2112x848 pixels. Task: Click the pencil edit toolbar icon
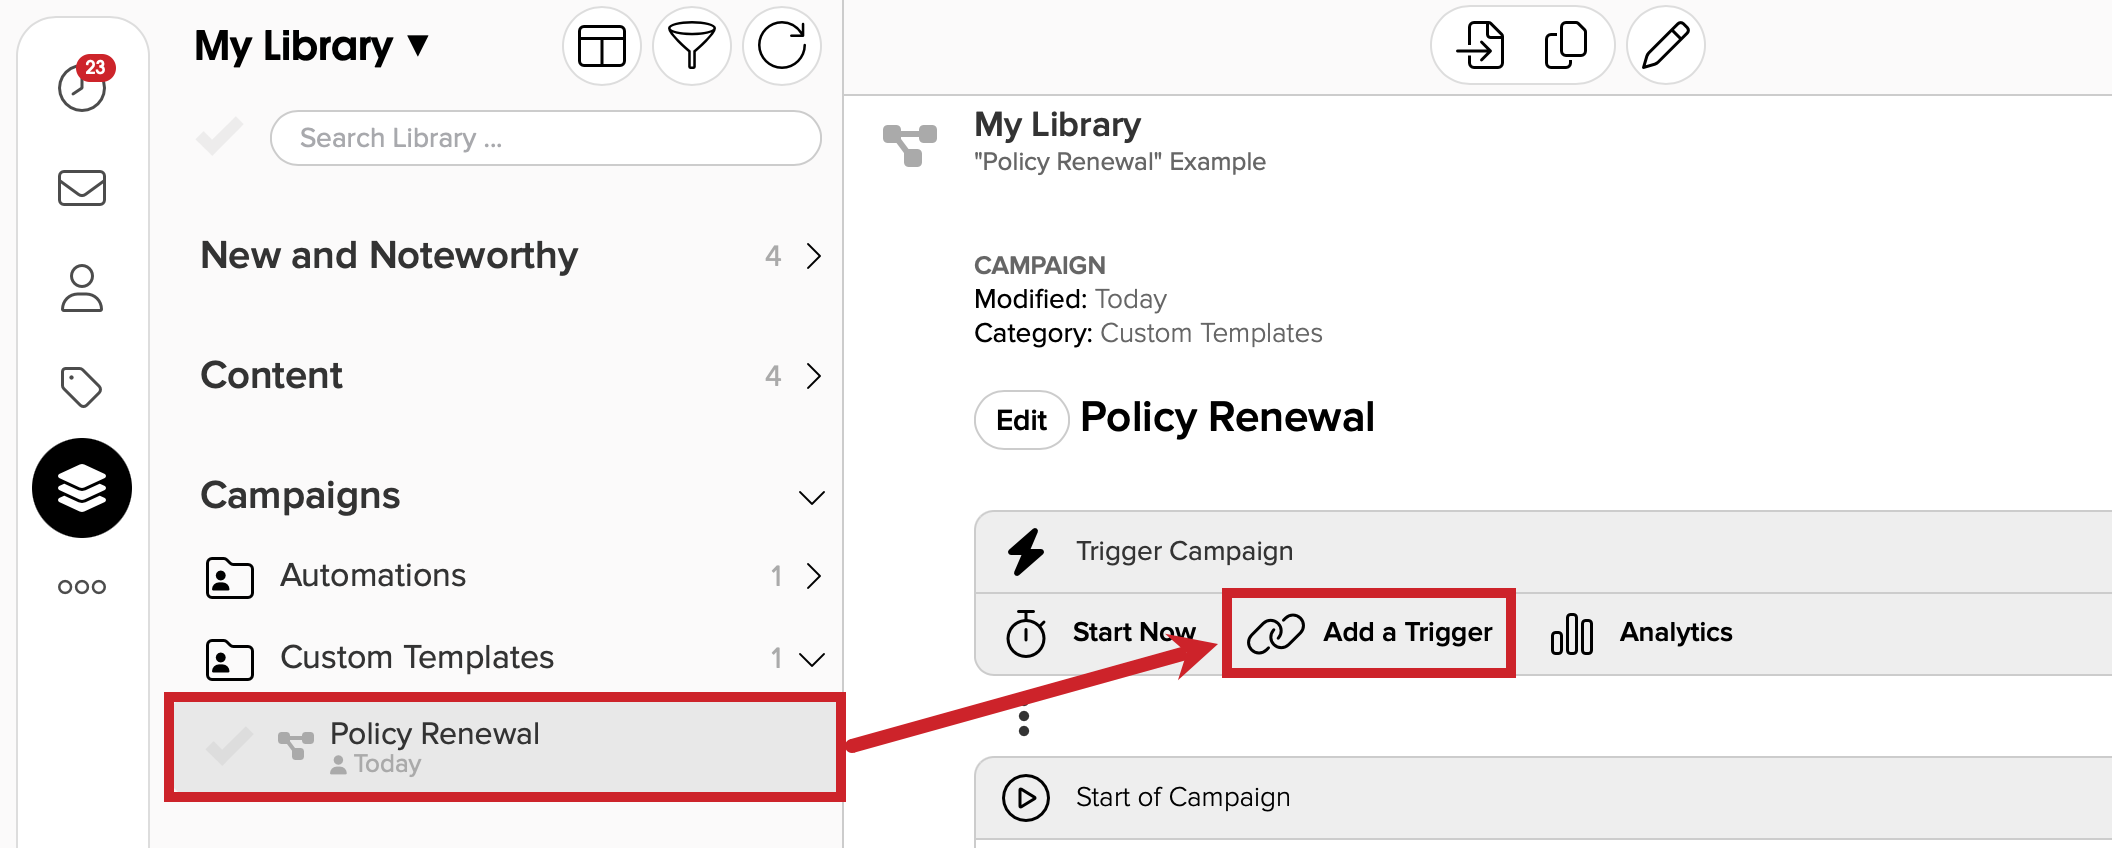[x=1666, y=46]
